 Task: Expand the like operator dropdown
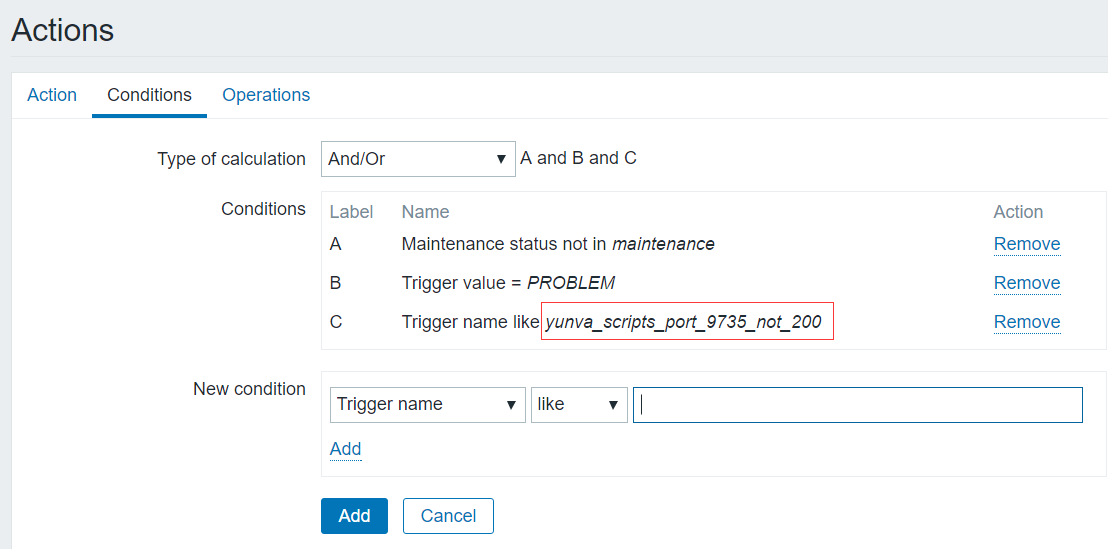click(579, 404)
